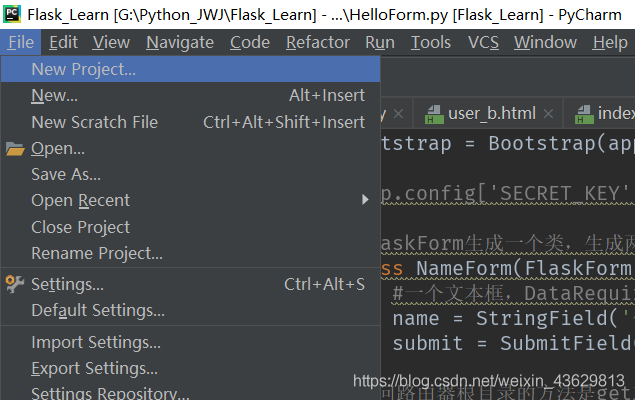The image size is (635, 400).
Task: Select Export Settings... entry
Action: pos(190,368)
